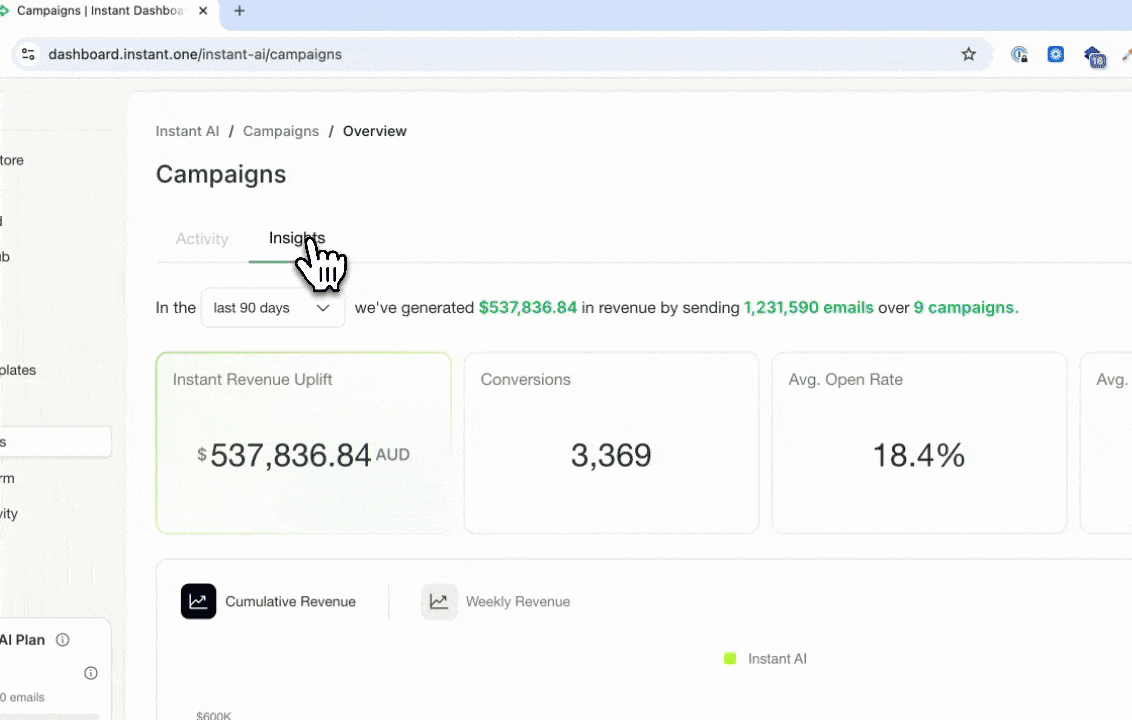Click the lower info icon in the plan card

[x=90, y=673]
